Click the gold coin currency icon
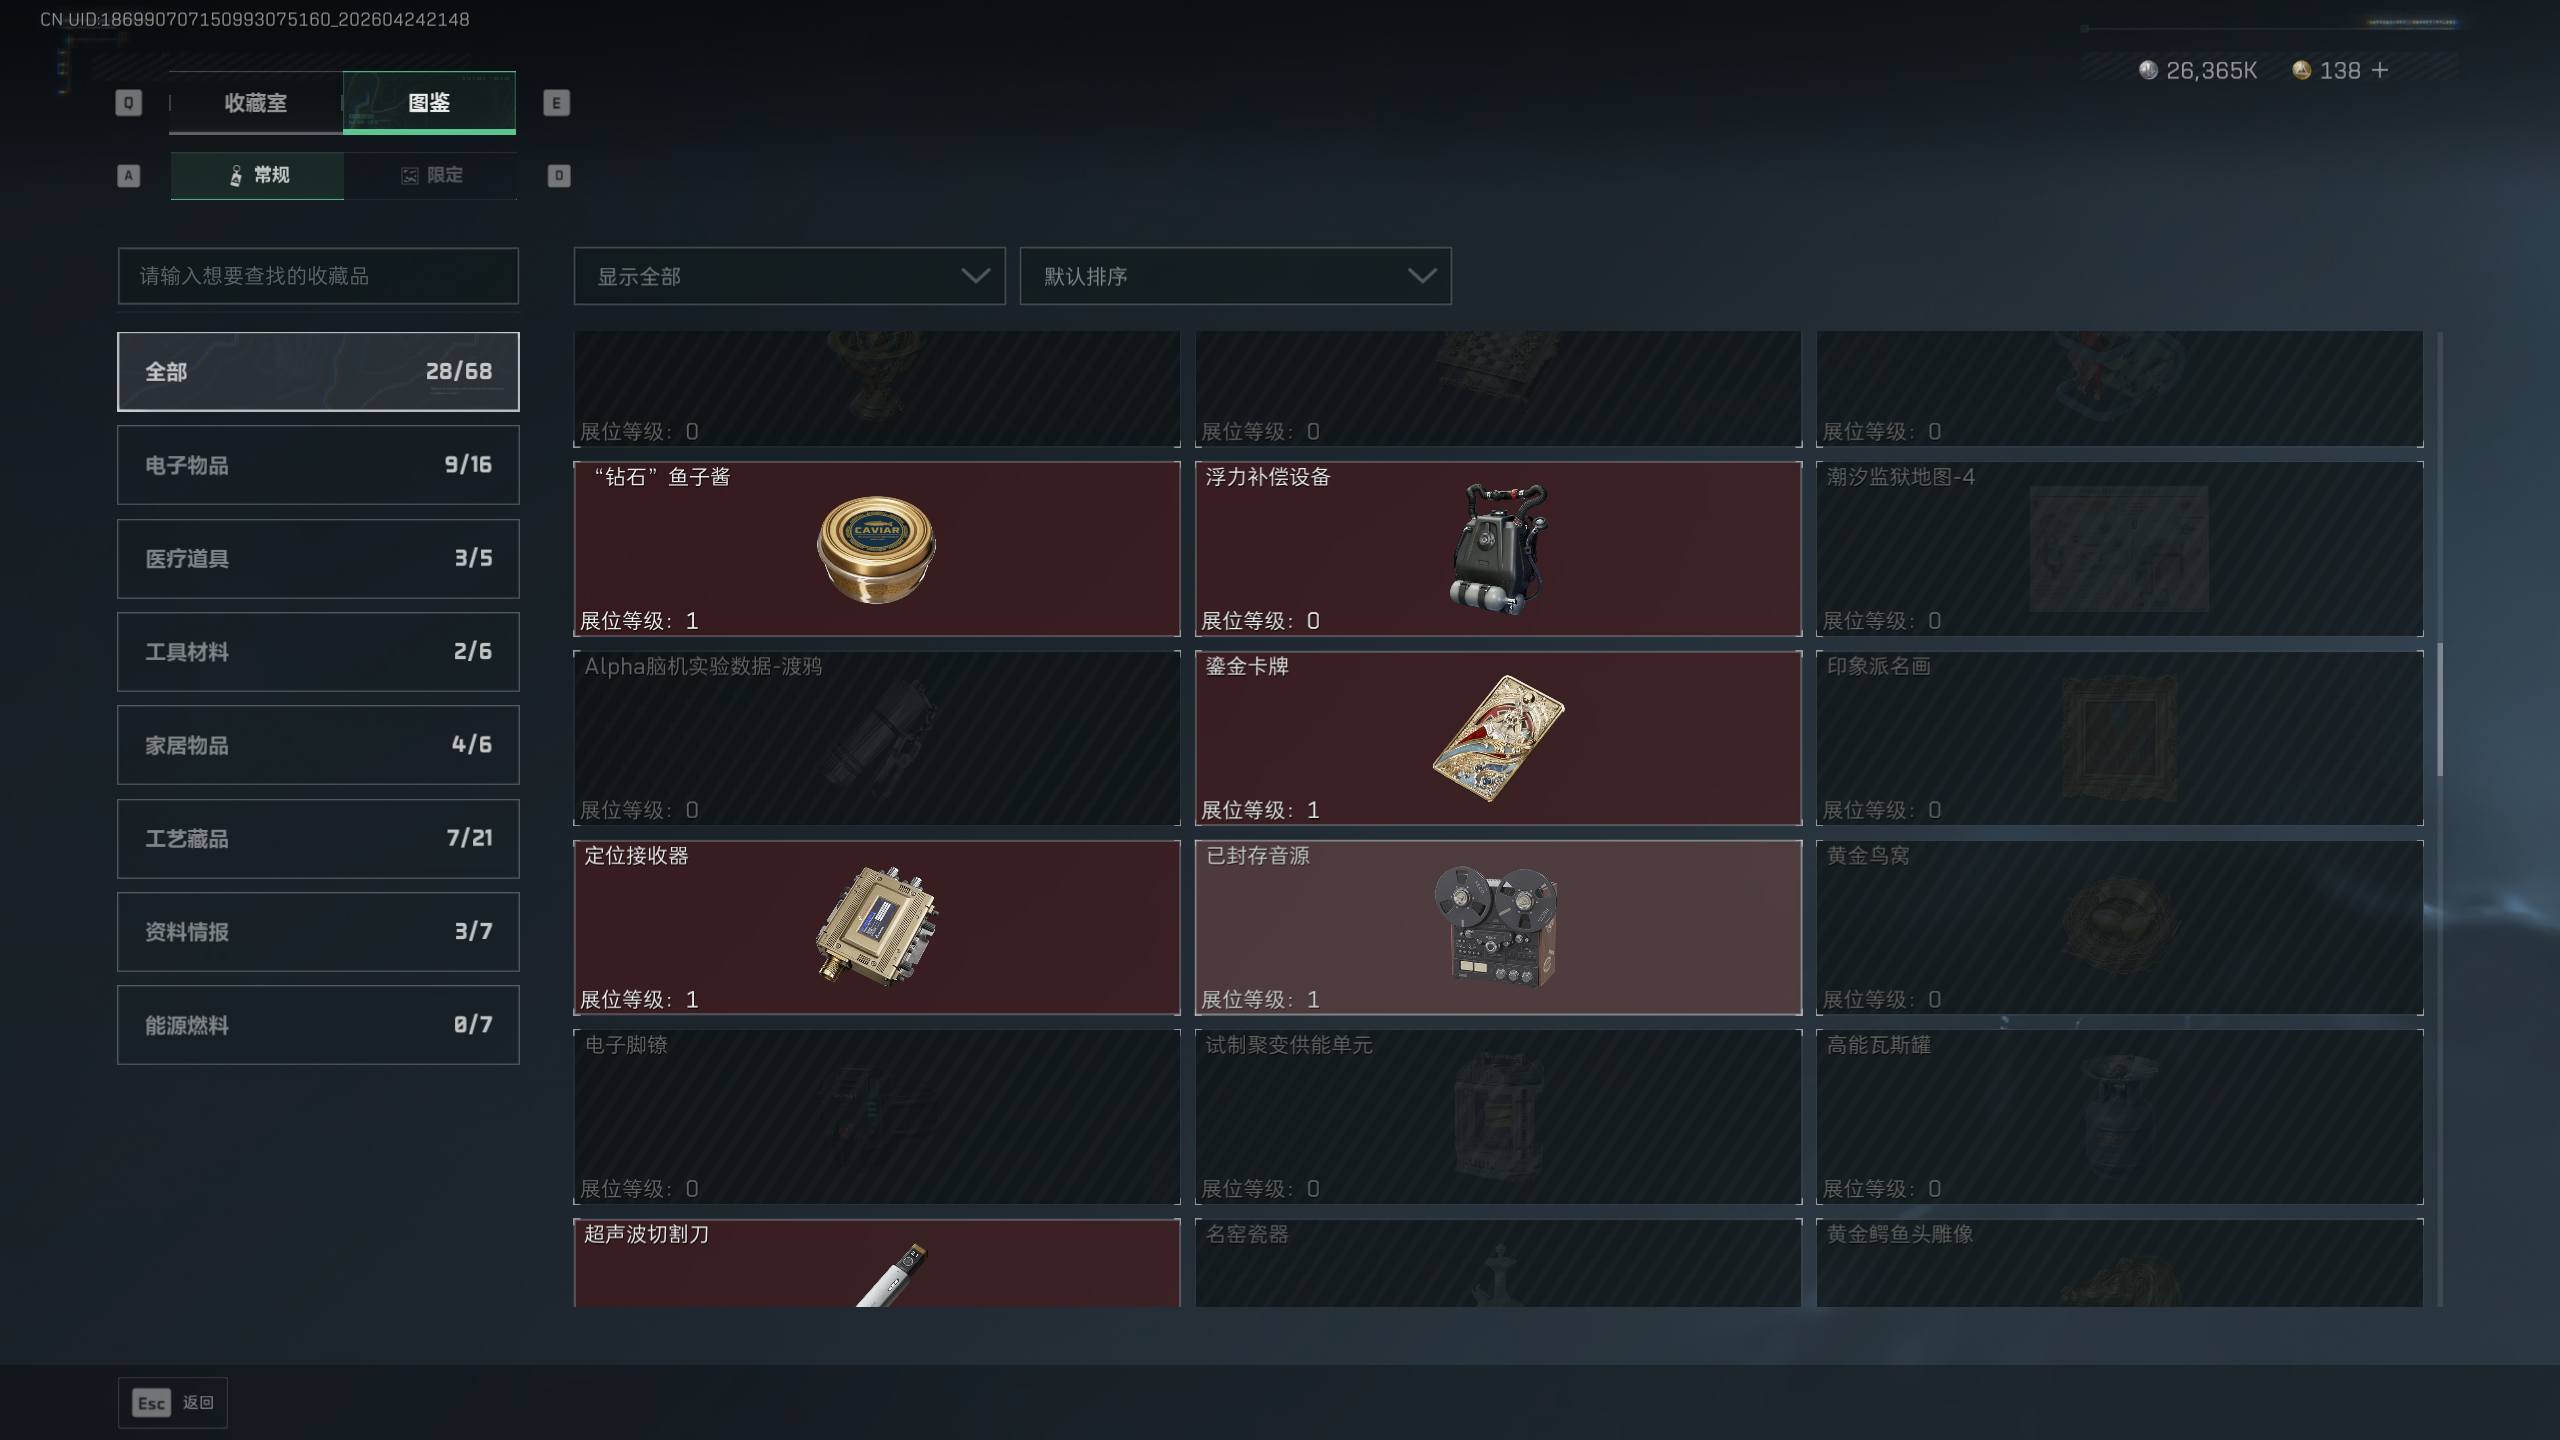Screen dimensions: 2560x1440 pos(2301,70)
